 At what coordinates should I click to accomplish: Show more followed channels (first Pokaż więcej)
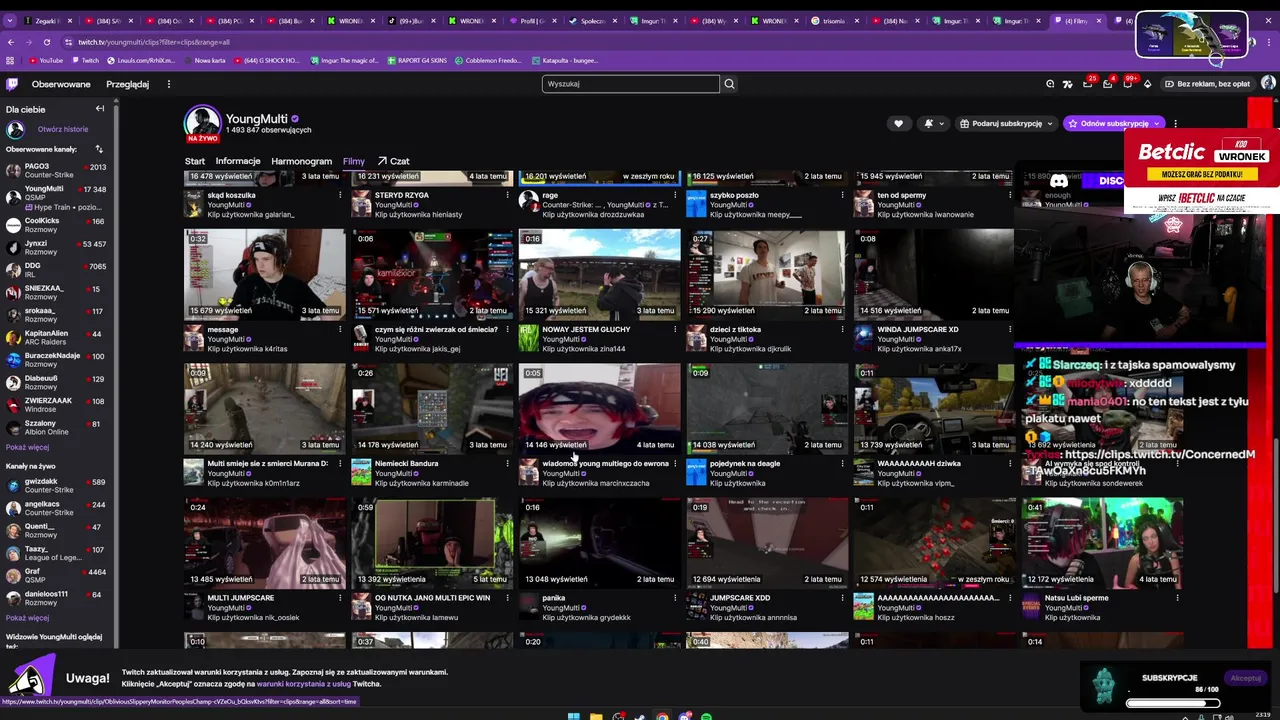[27, 447]
